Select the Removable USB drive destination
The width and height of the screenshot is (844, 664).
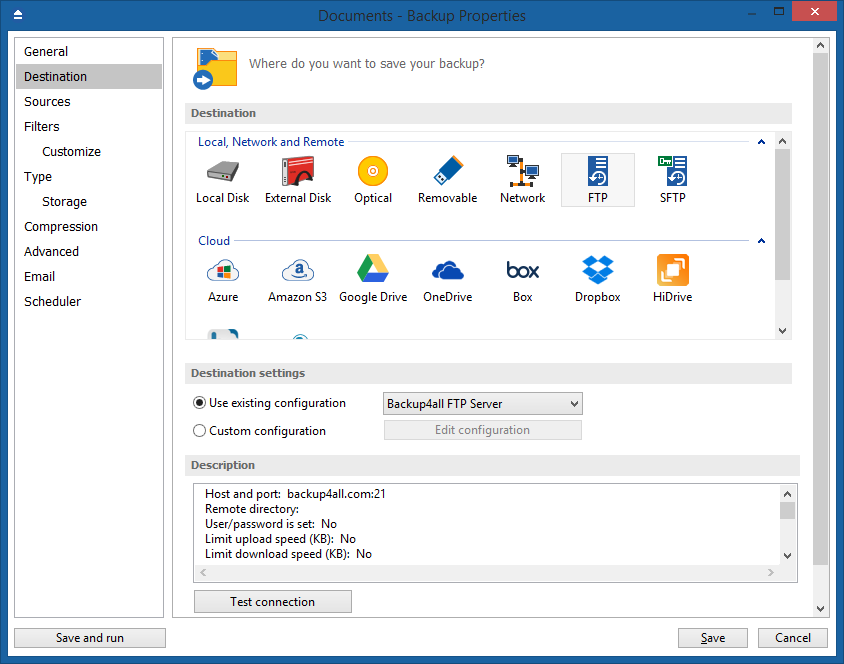[447, 180]
